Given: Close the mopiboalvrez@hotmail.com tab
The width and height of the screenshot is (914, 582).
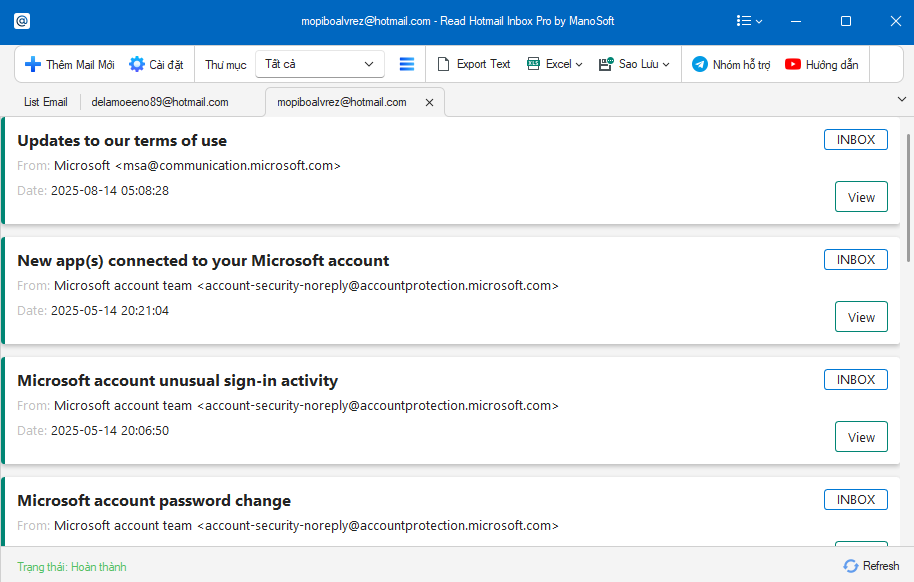Looking at the screenshot, I should 430,103.
